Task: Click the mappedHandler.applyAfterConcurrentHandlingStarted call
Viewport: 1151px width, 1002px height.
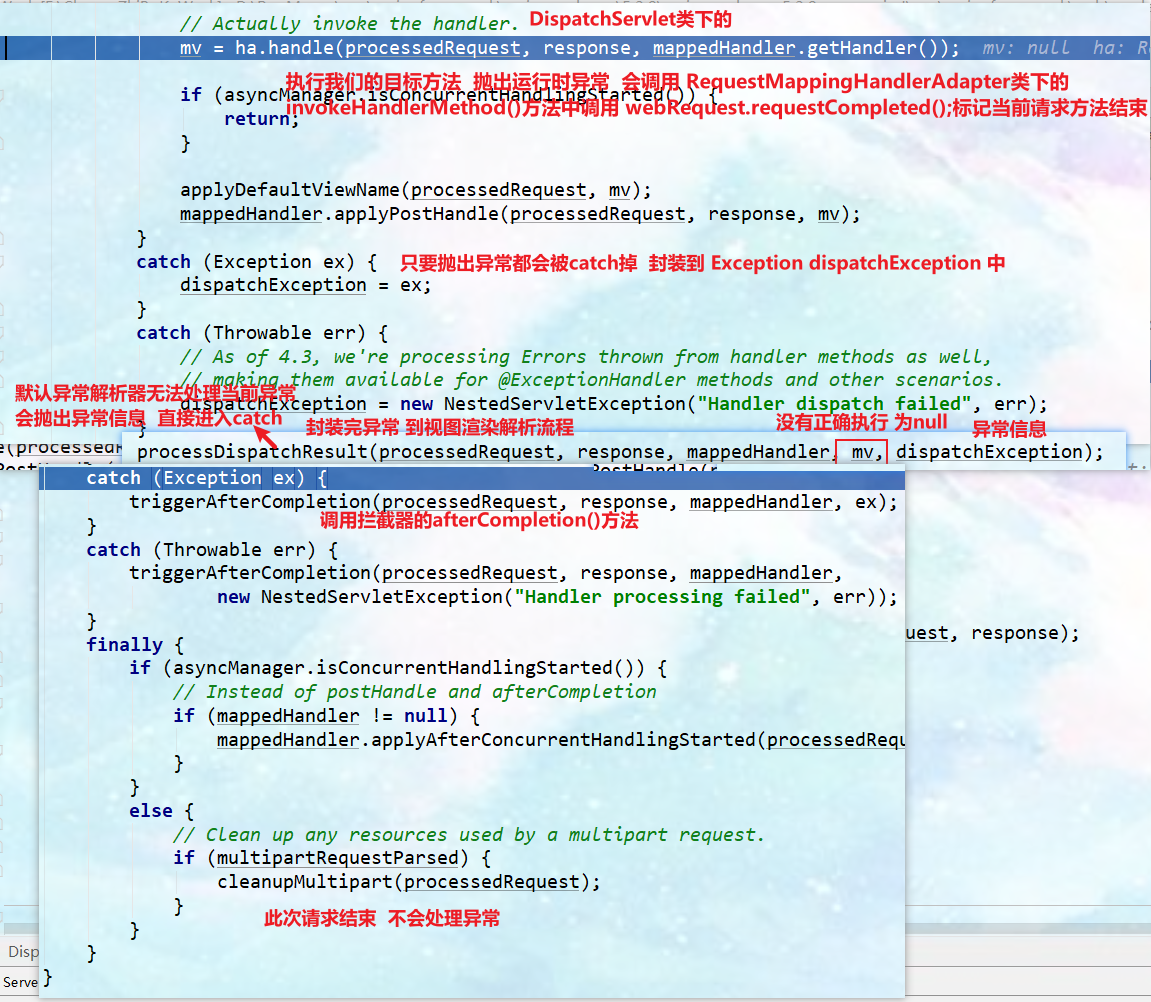Action: coord(561,740)
